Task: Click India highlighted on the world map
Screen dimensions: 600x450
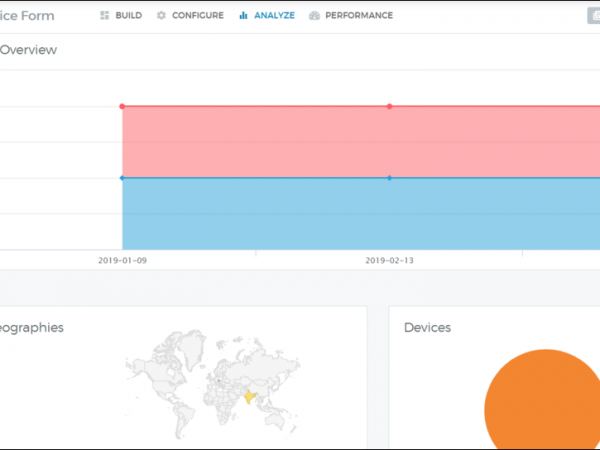Action: [251, 397]
